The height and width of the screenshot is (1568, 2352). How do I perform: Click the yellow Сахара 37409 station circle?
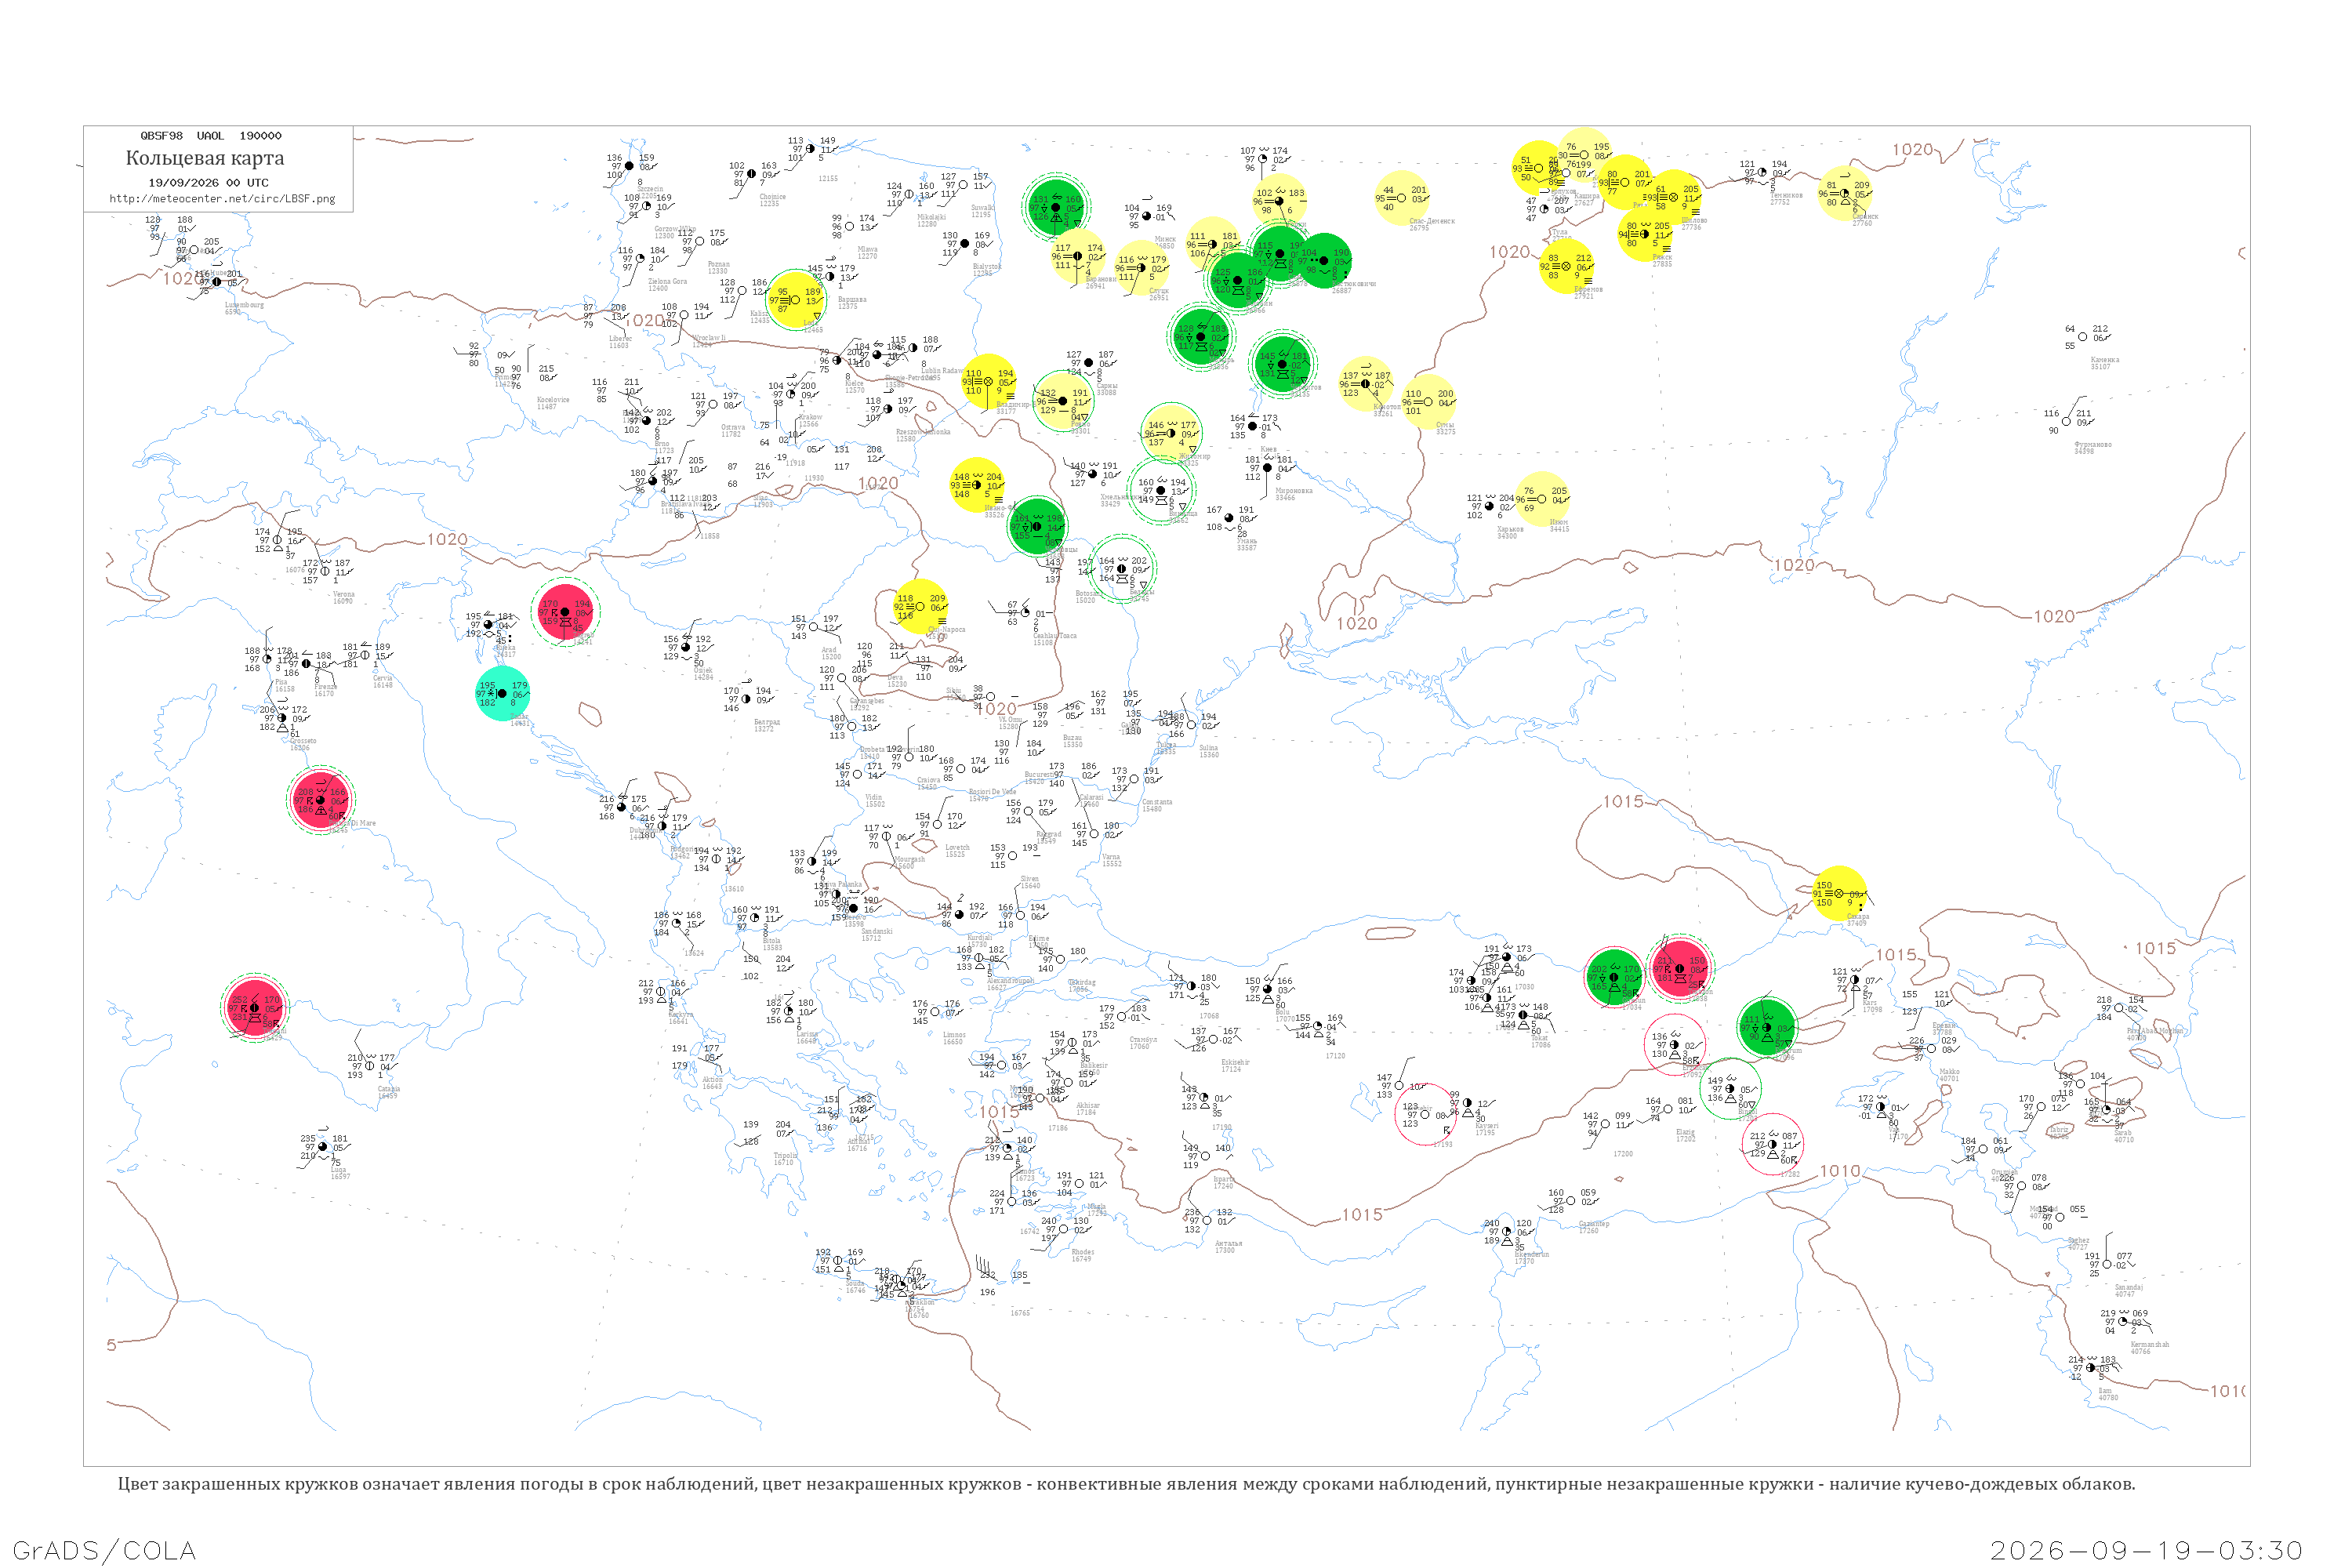click(x=1839, y=893)
